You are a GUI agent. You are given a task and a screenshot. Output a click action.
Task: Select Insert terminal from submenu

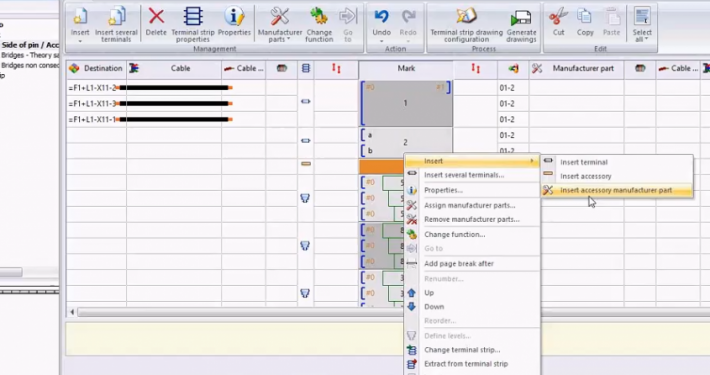click(584, 162)
